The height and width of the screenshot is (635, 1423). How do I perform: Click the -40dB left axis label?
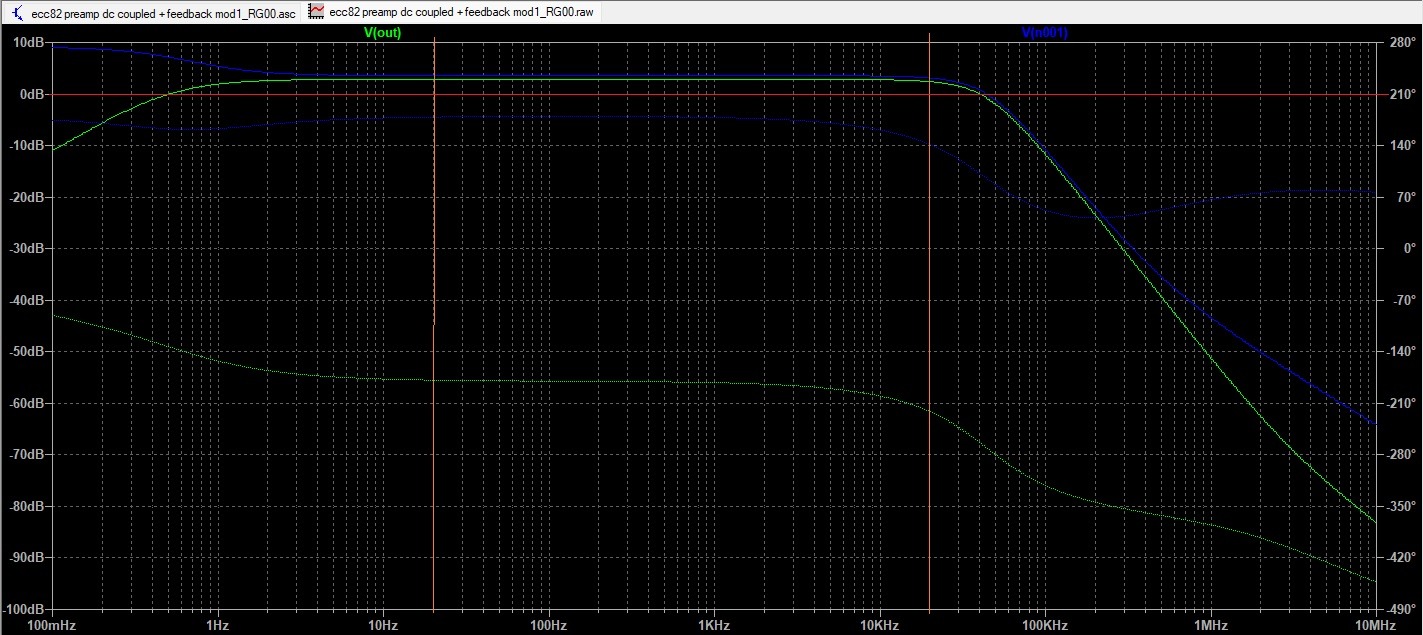point(25,300)
